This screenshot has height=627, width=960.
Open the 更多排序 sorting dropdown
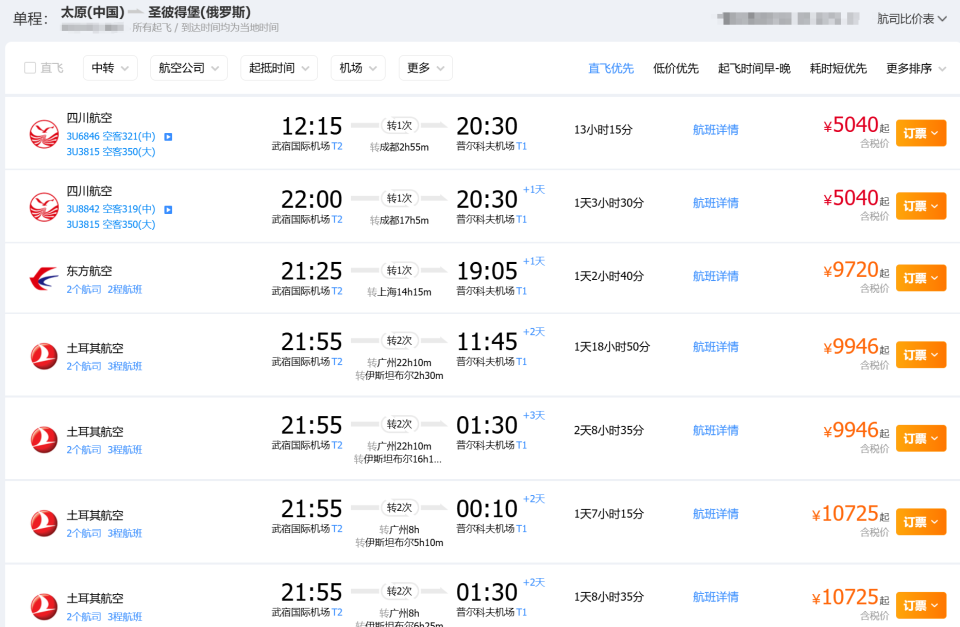click(x=916, y=69)
